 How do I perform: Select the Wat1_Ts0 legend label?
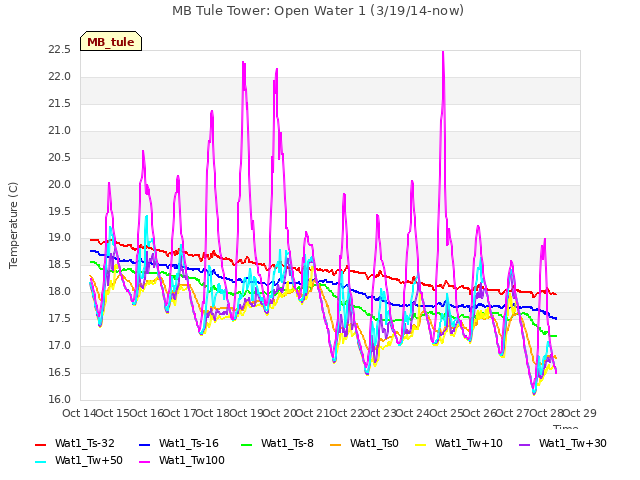click(374, 443)
